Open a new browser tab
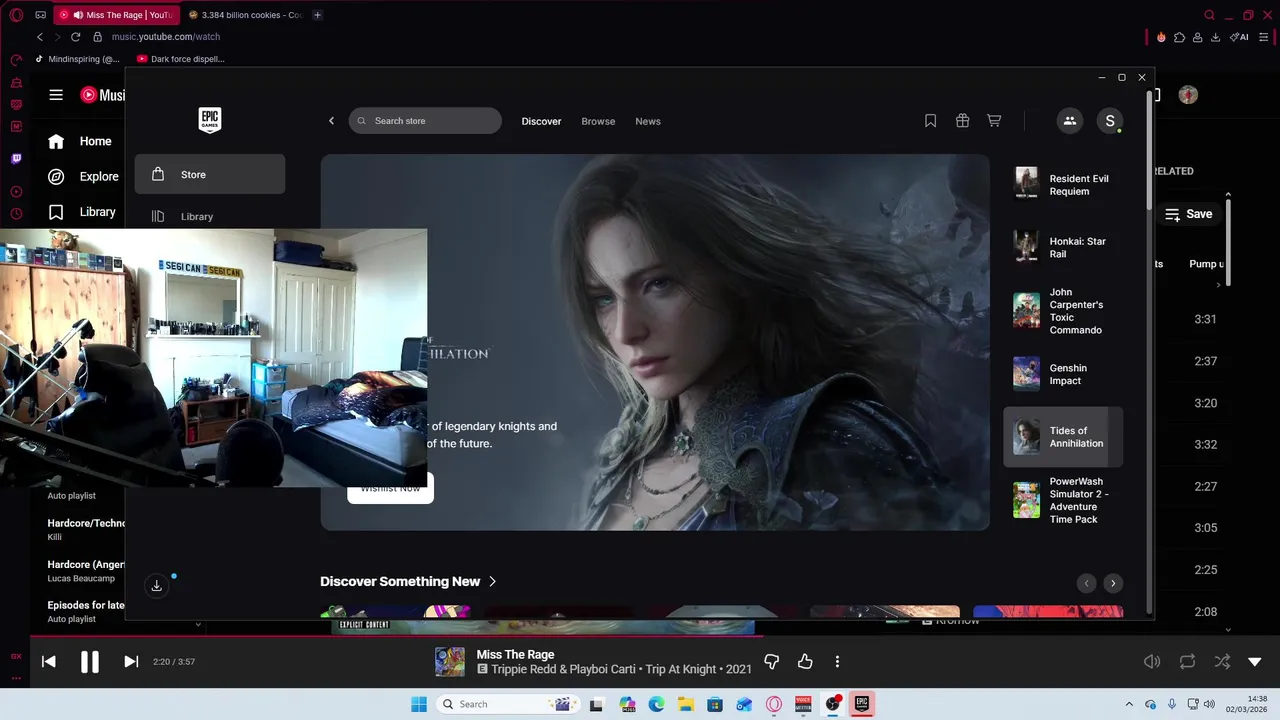1280x720 pixels. pyautogui.click(x=318, y=15)
